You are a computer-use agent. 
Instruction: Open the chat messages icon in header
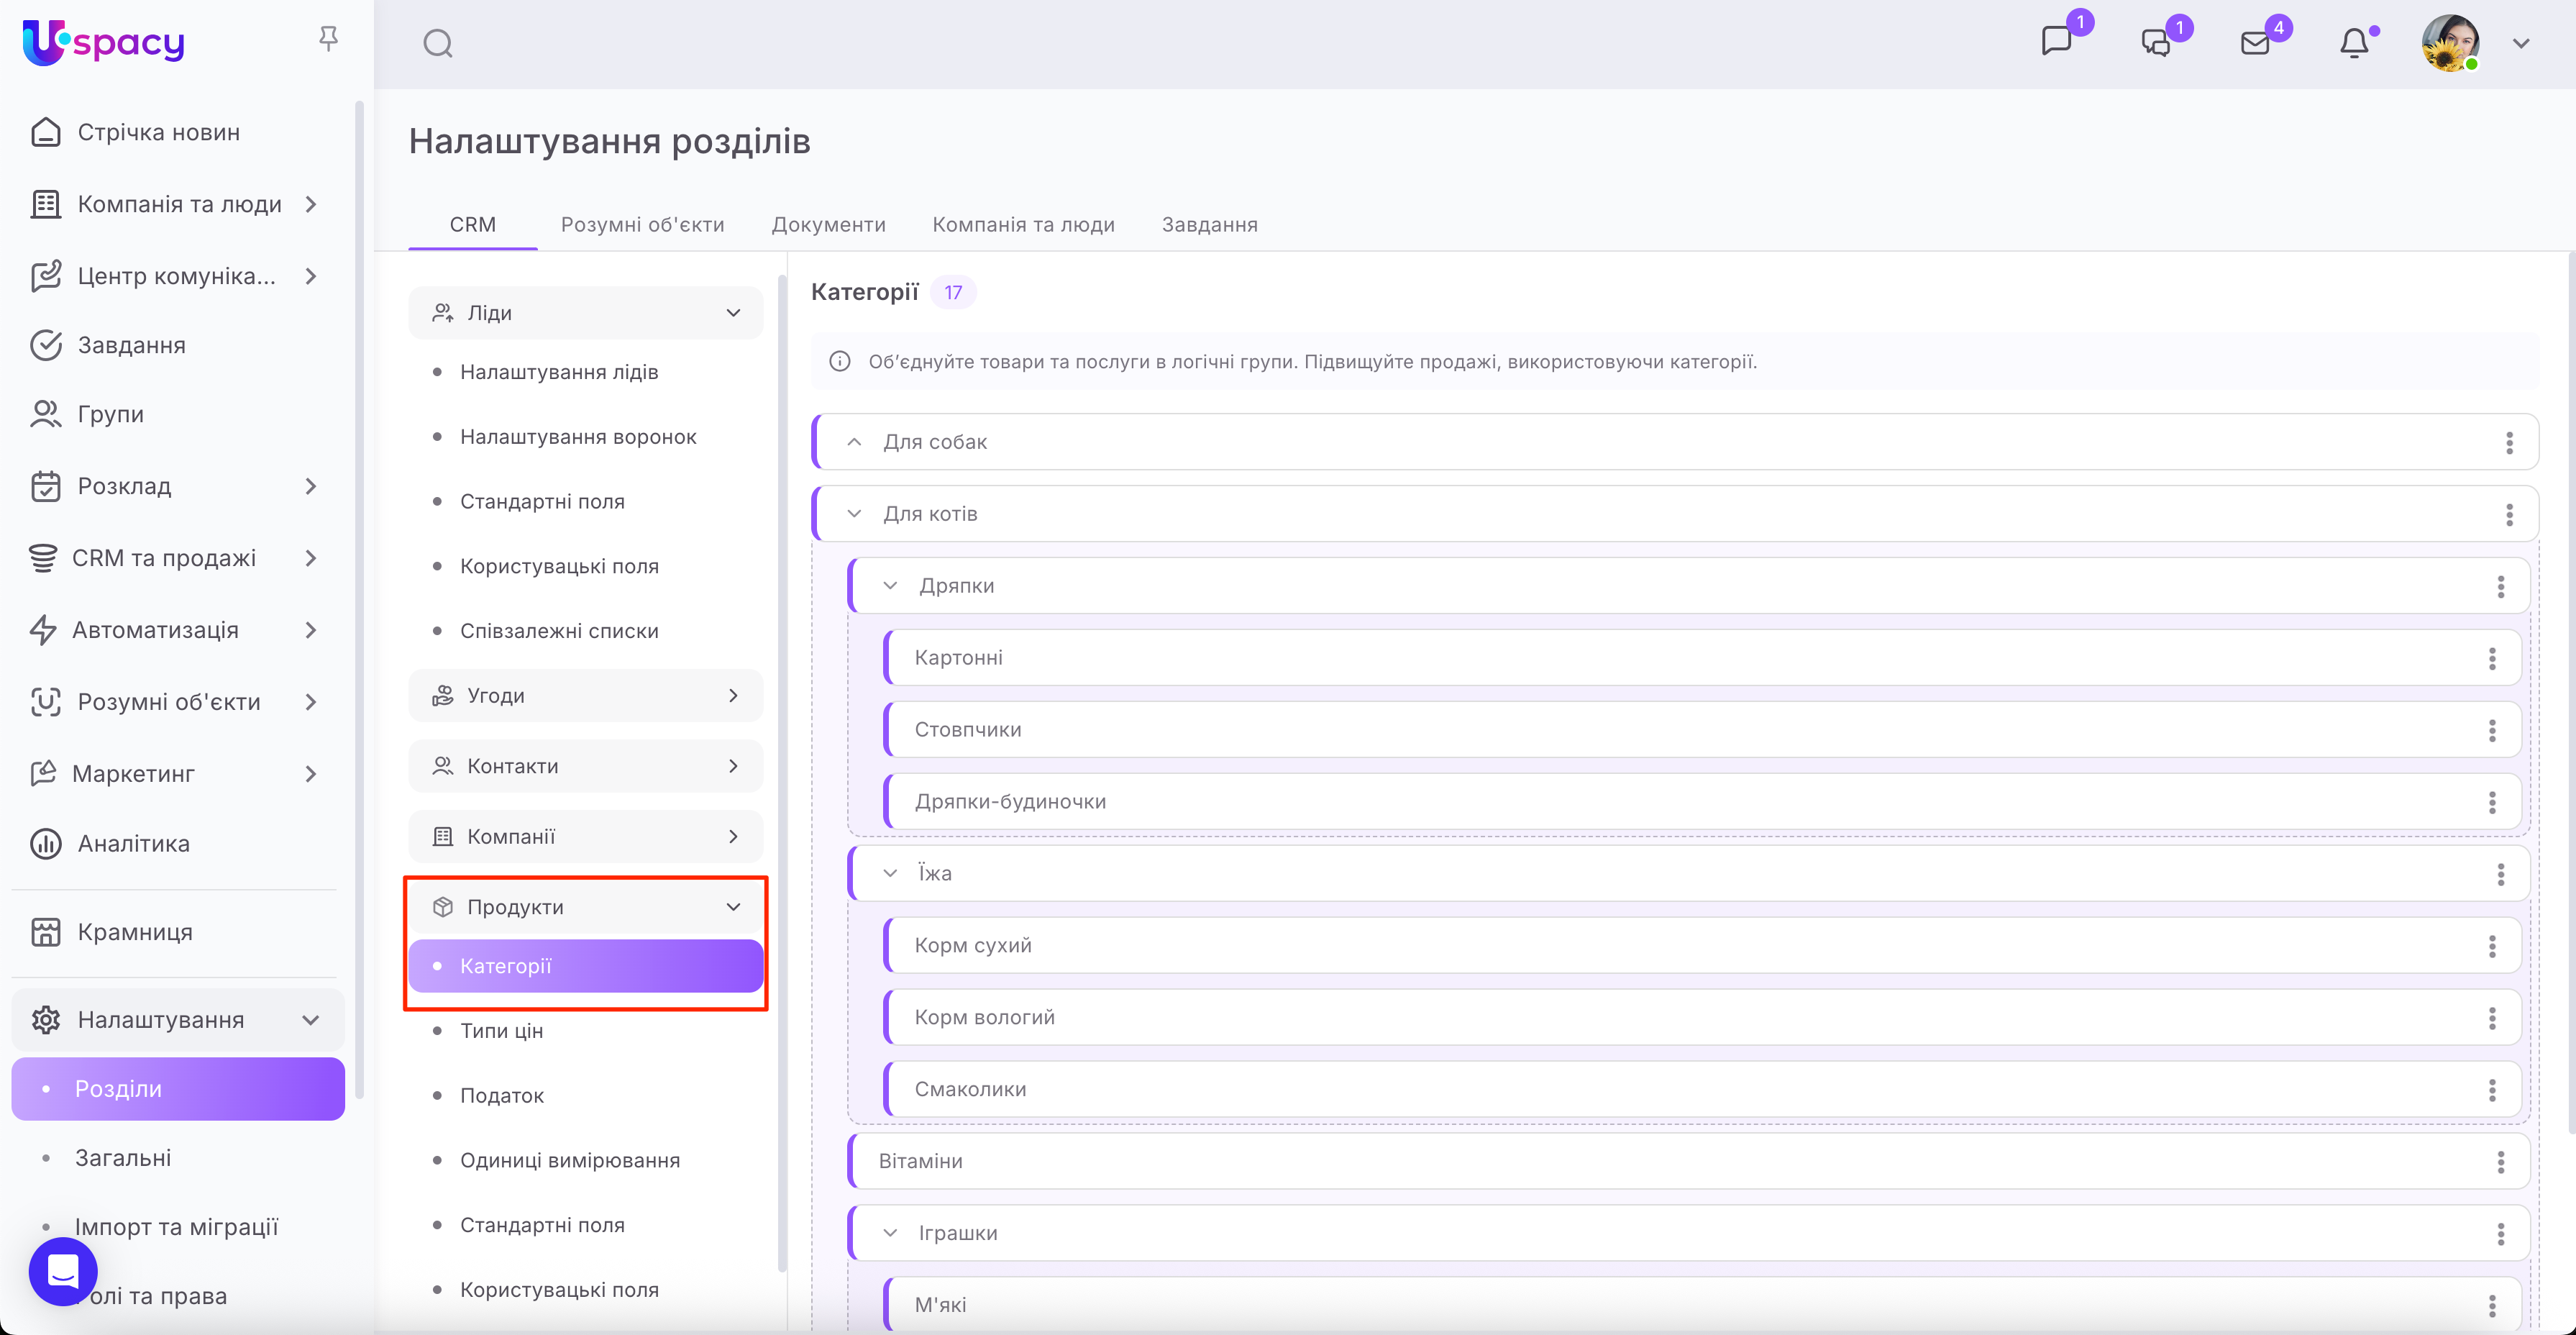tap(2056, 42)
